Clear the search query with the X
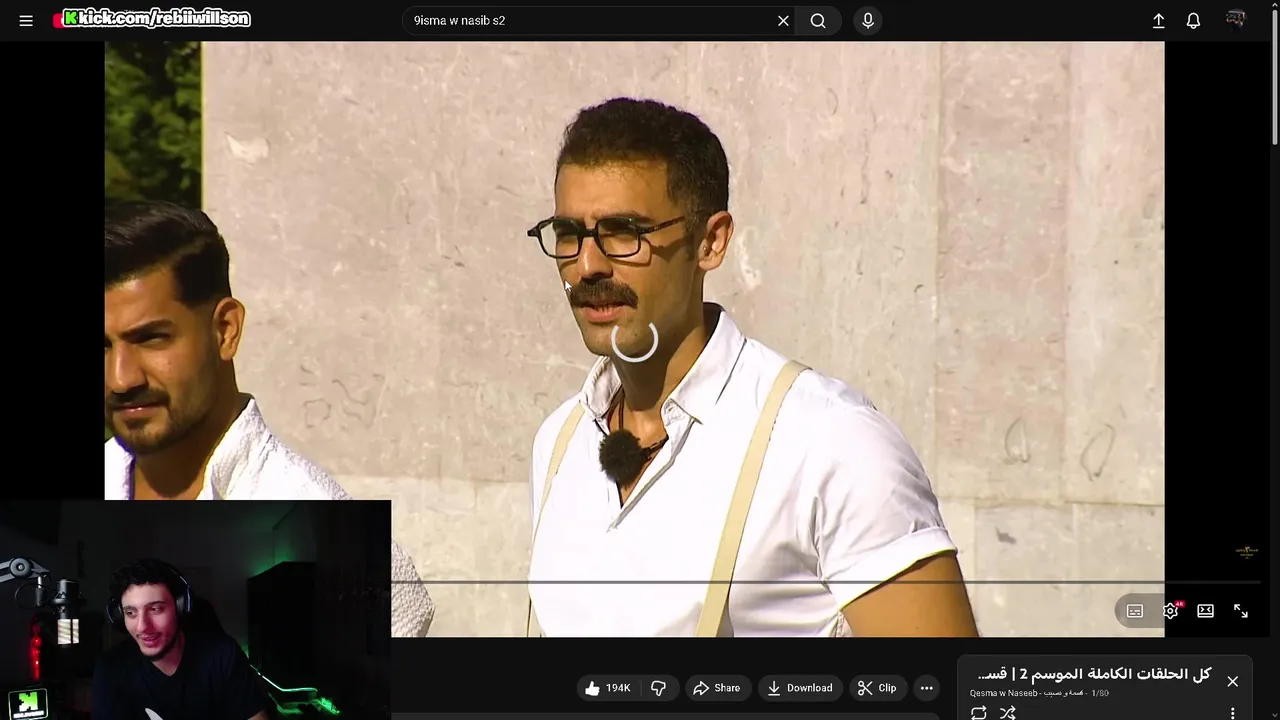This screenshot has width=1280, height=720. [783, 20]
